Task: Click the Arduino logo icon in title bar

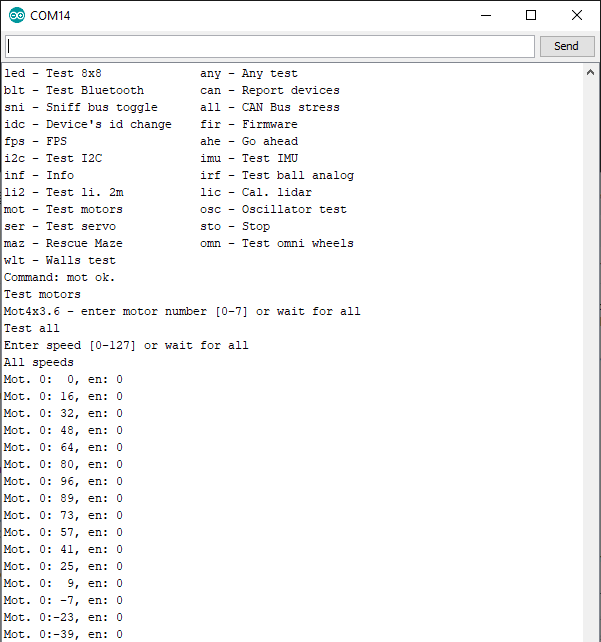Action: point(17,16)
